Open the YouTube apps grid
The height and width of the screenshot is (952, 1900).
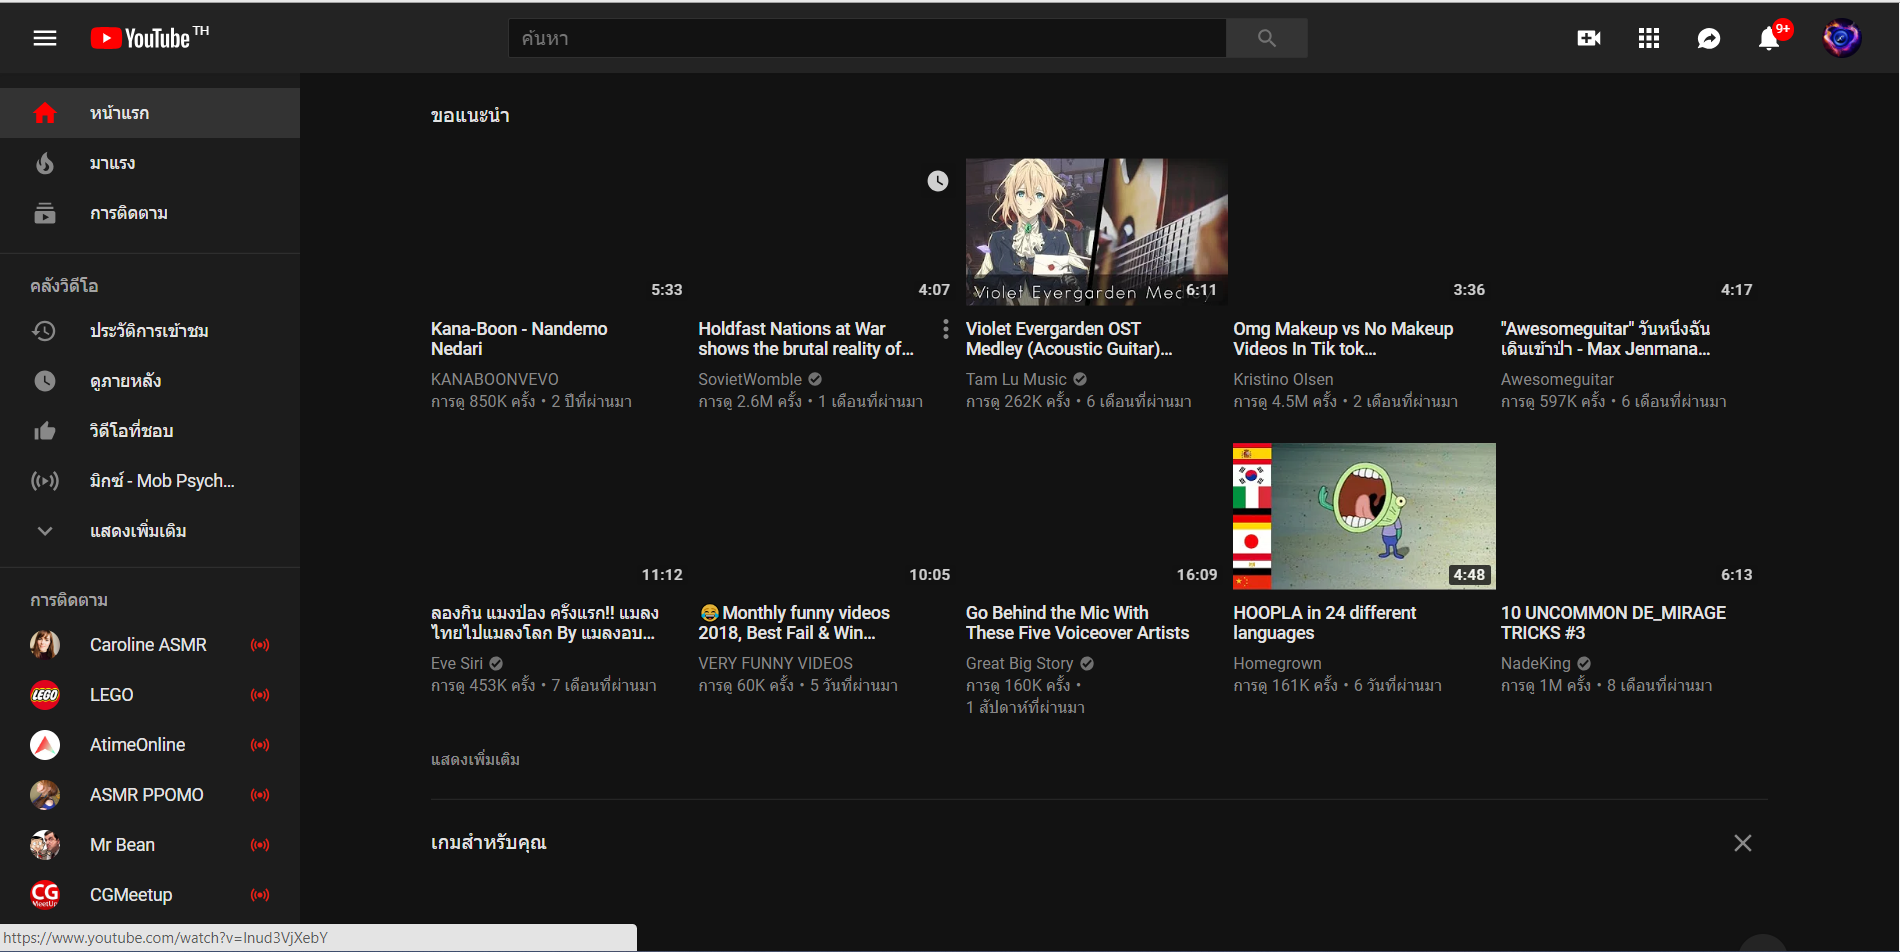pos(1648,38)
